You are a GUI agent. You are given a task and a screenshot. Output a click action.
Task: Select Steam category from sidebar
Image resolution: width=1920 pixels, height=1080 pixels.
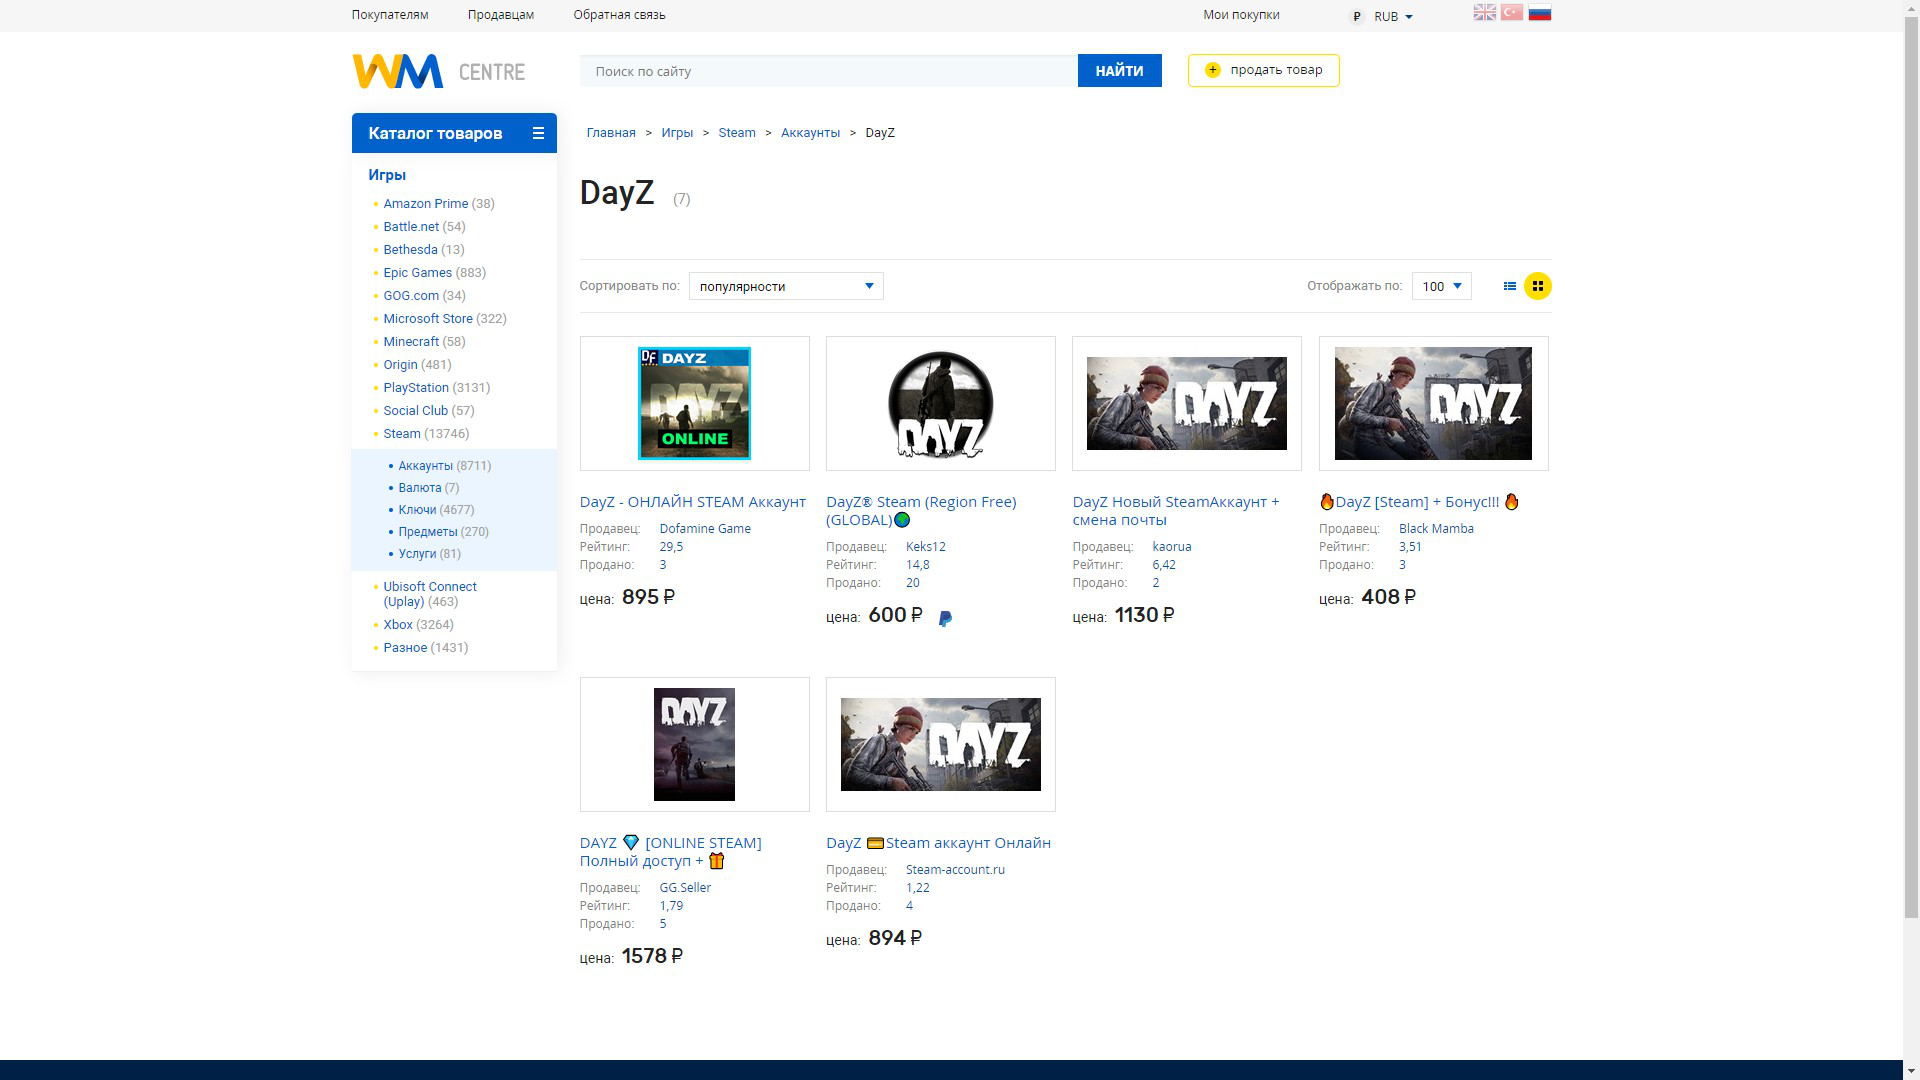click(401, 433)
